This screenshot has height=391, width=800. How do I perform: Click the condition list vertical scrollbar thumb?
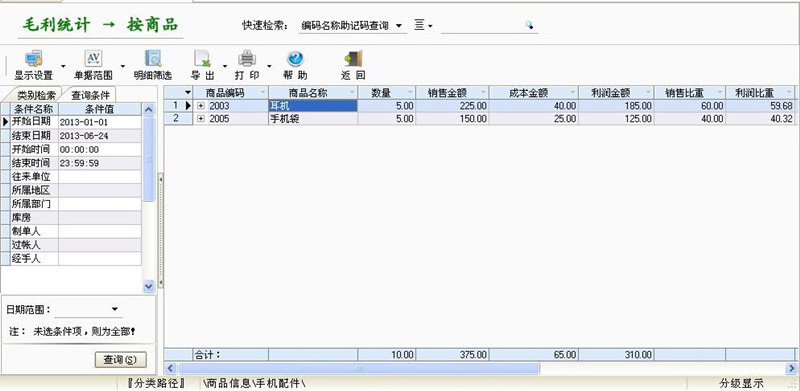point(148,159)
